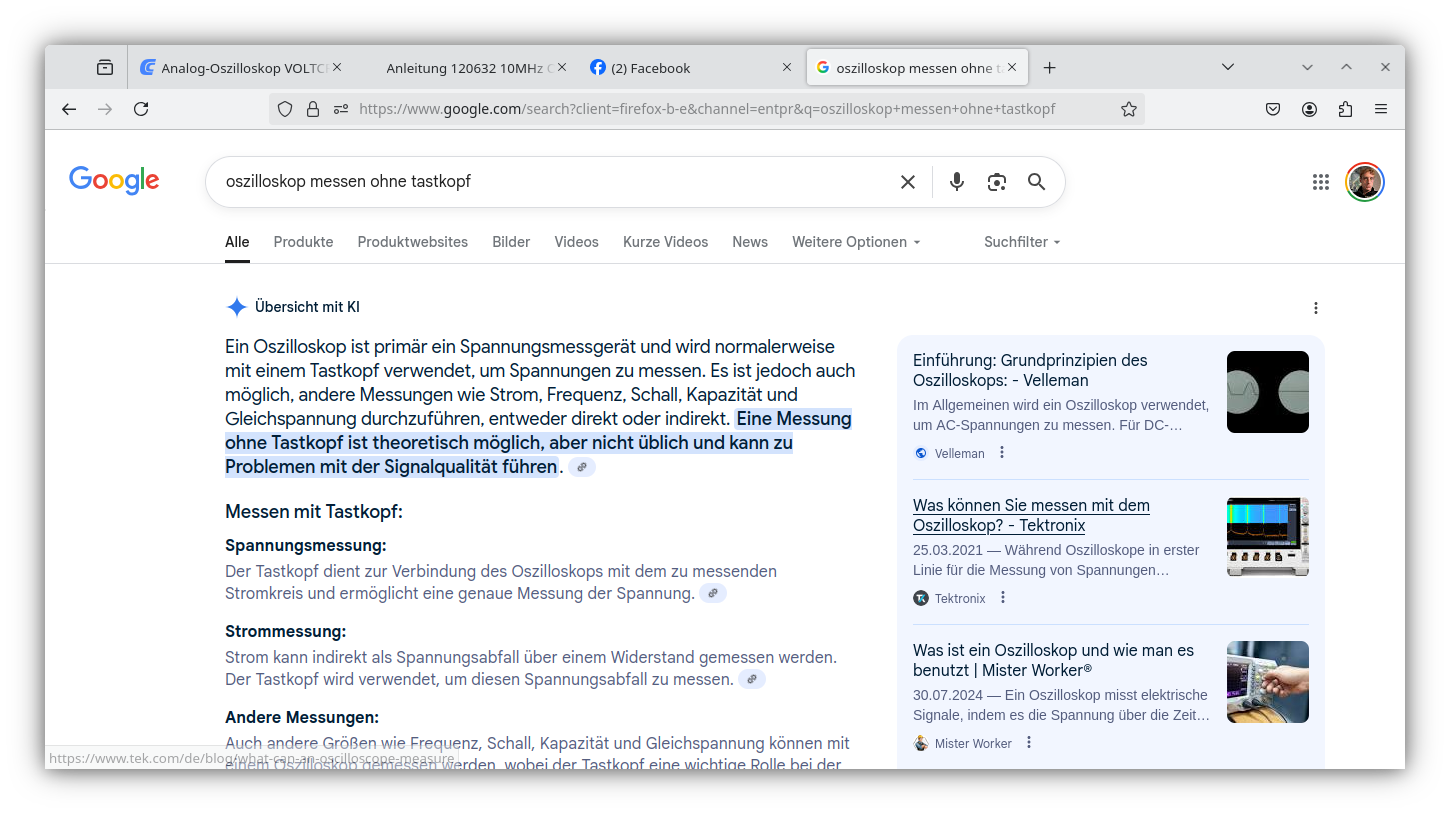
Task: Click the AI Overview sparkle icon
Action: pos(236,307)
